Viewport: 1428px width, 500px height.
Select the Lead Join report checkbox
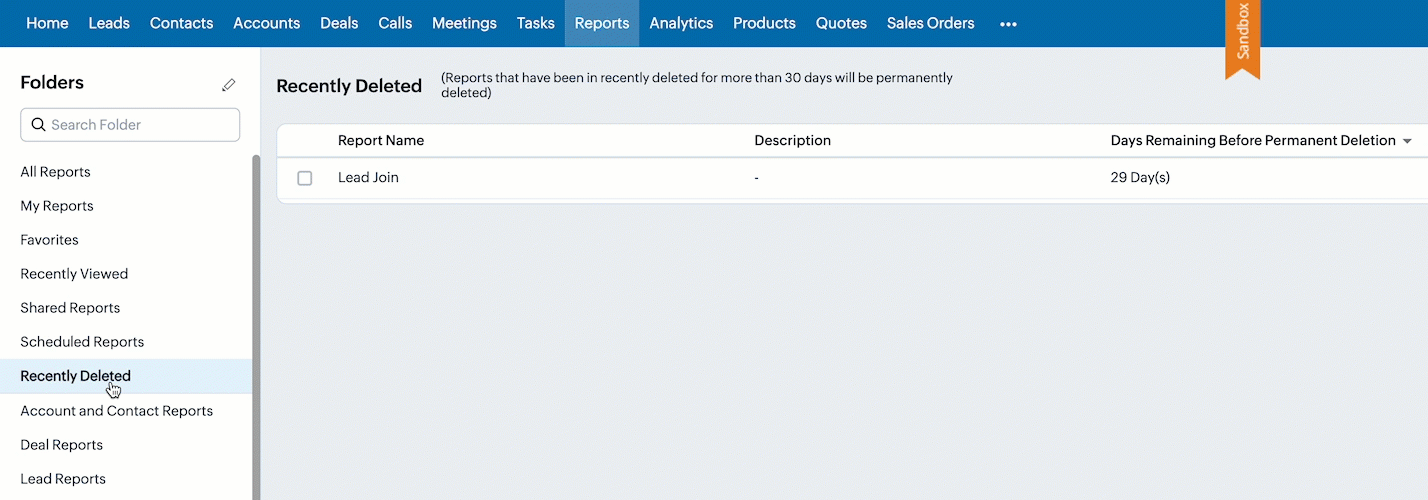pos(305,178)
